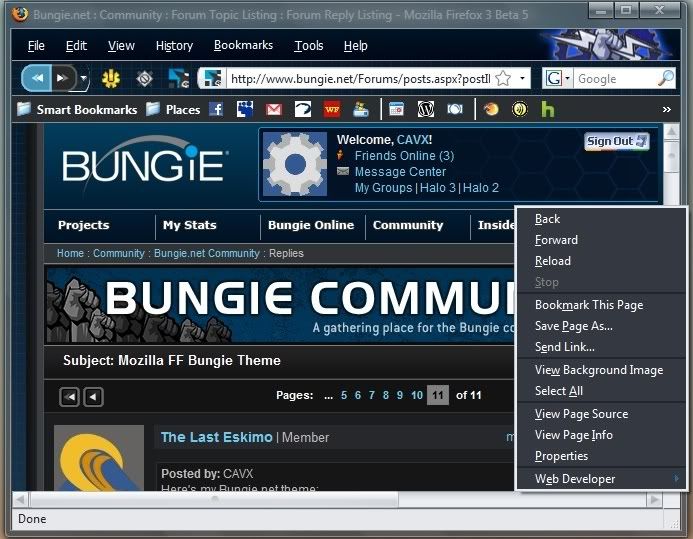Open the back/forward history dropdown arrow
This screenshot has width=693, height=539.
click(84, 78)
